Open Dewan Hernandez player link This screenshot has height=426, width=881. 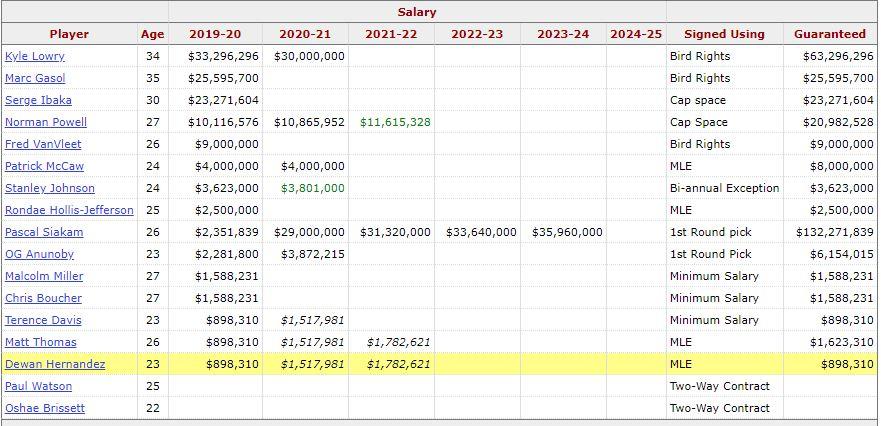pyautogui.click(x=55, y=364)
